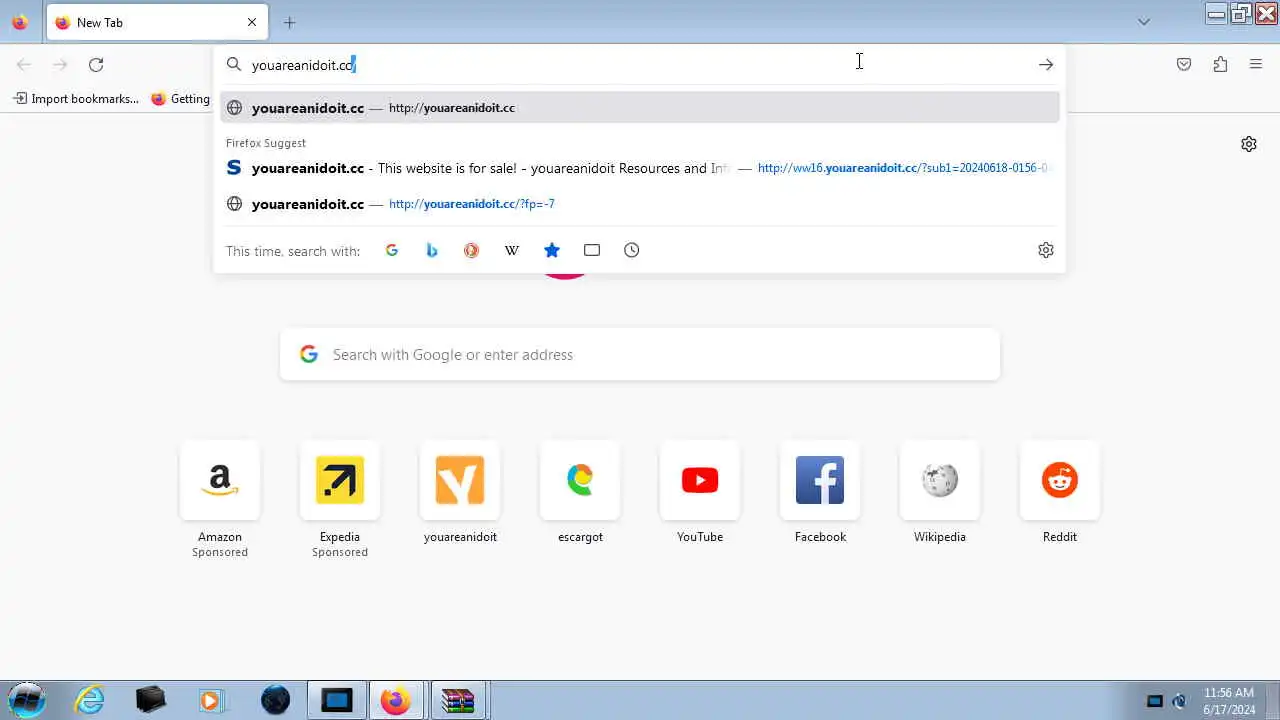Select the suggestion ending in ?fp=-7
The image size is (1280, 720).
(x=640, y=204)
